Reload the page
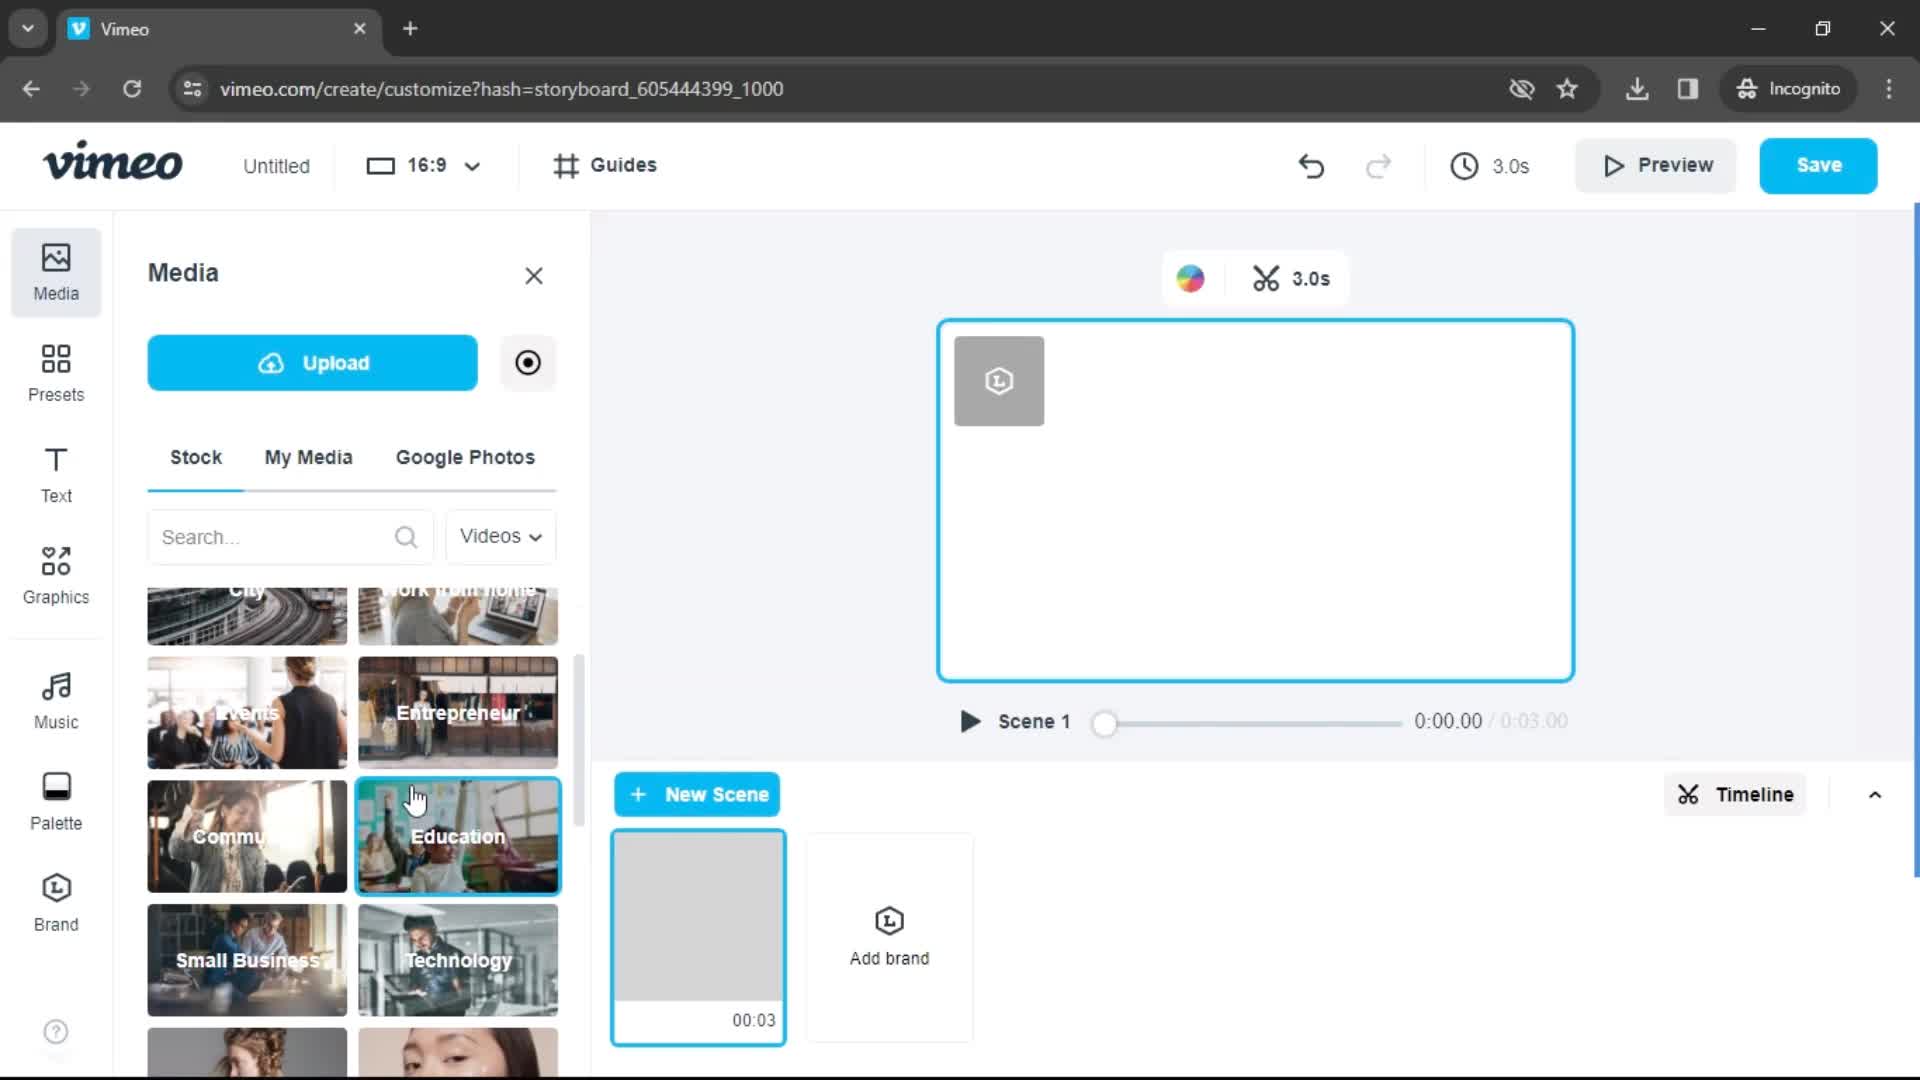 tap(132, 88)
